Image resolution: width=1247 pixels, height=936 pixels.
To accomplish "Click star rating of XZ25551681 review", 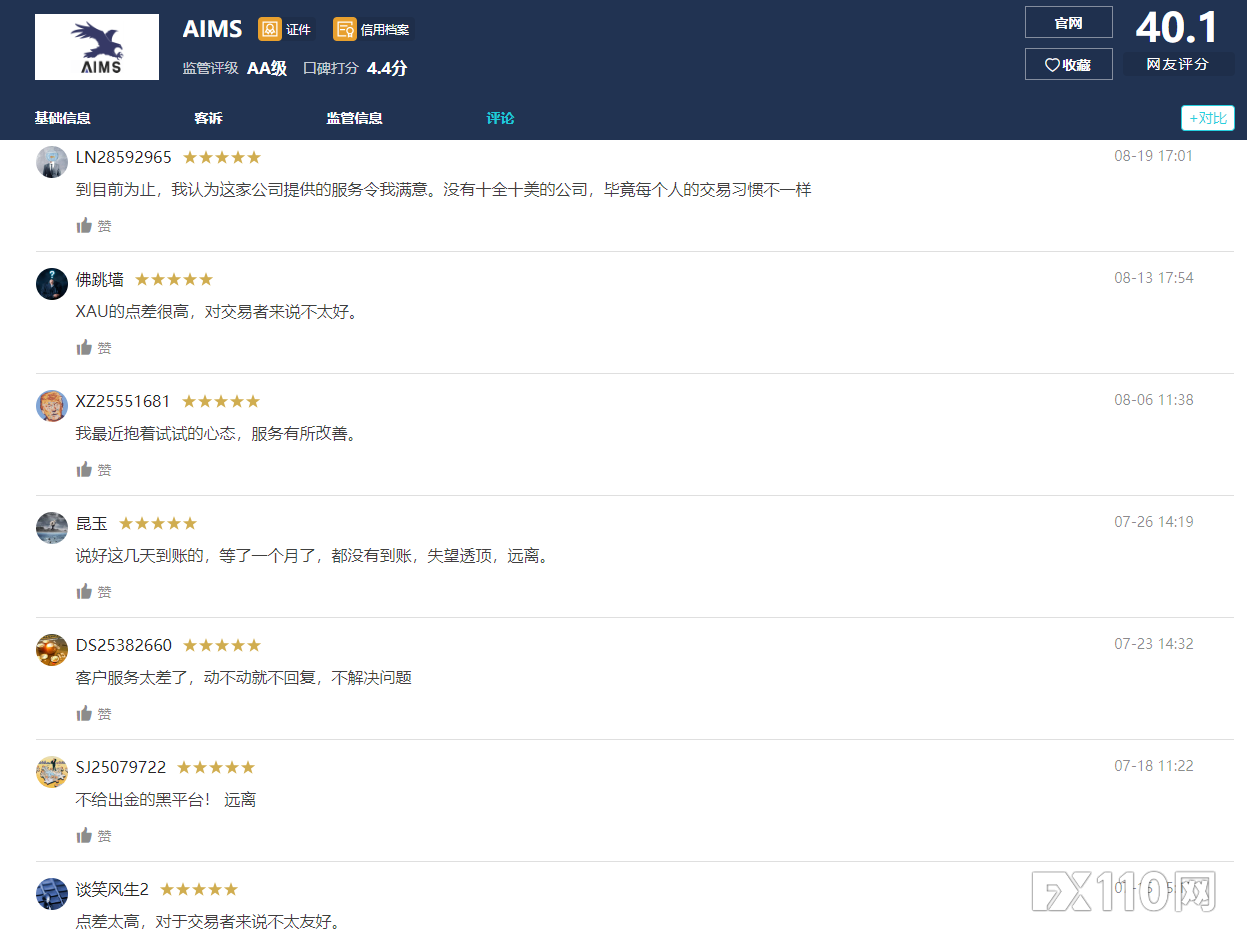I will 221,402.
